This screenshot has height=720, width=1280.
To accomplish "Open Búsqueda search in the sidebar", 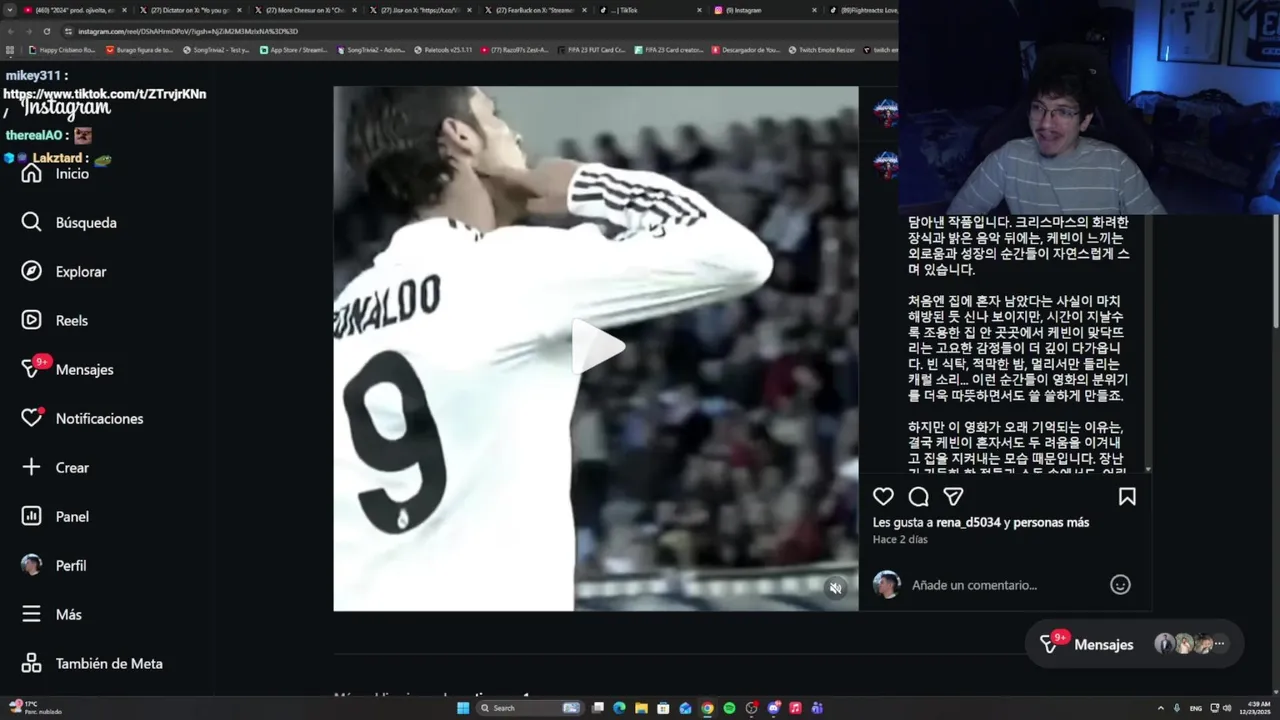I will click(x=69, y=223).
